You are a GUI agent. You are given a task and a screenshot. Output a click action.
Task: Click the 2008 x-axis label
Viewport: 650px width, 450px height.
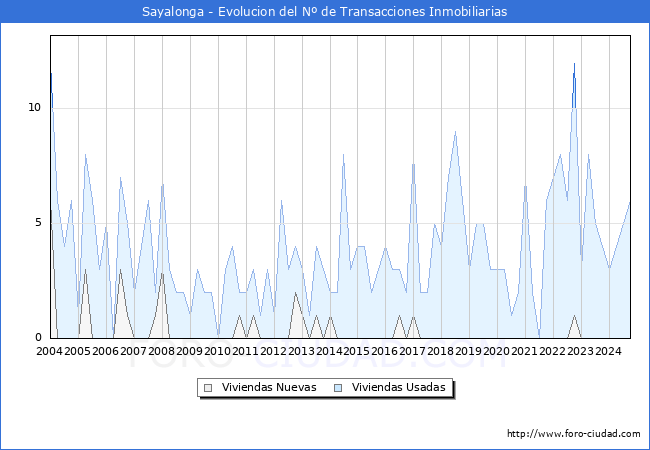pyautogui.click(x=161, y=351)
